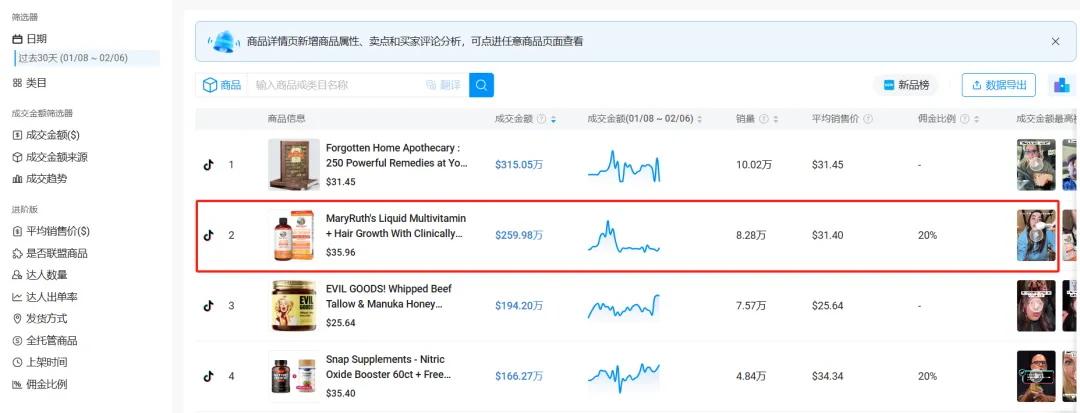The image size is (1080, 413).
Task: Open EVIL GOODS Whipped Beef Tallow title
Action: tap(389, 297)
